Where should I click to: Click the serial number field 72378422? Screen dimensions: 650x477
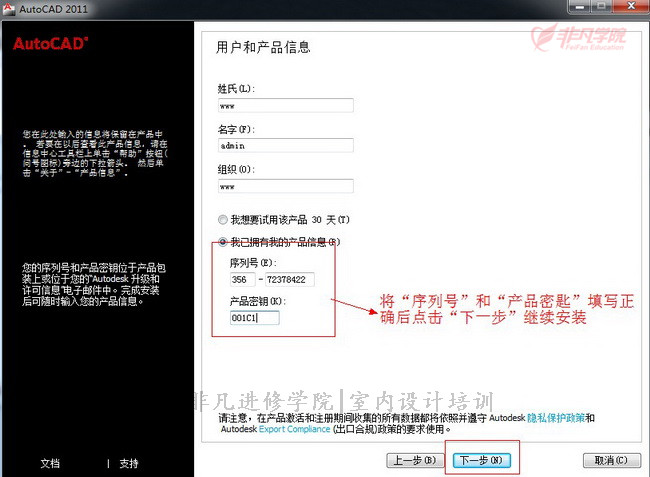pos(290,280)
